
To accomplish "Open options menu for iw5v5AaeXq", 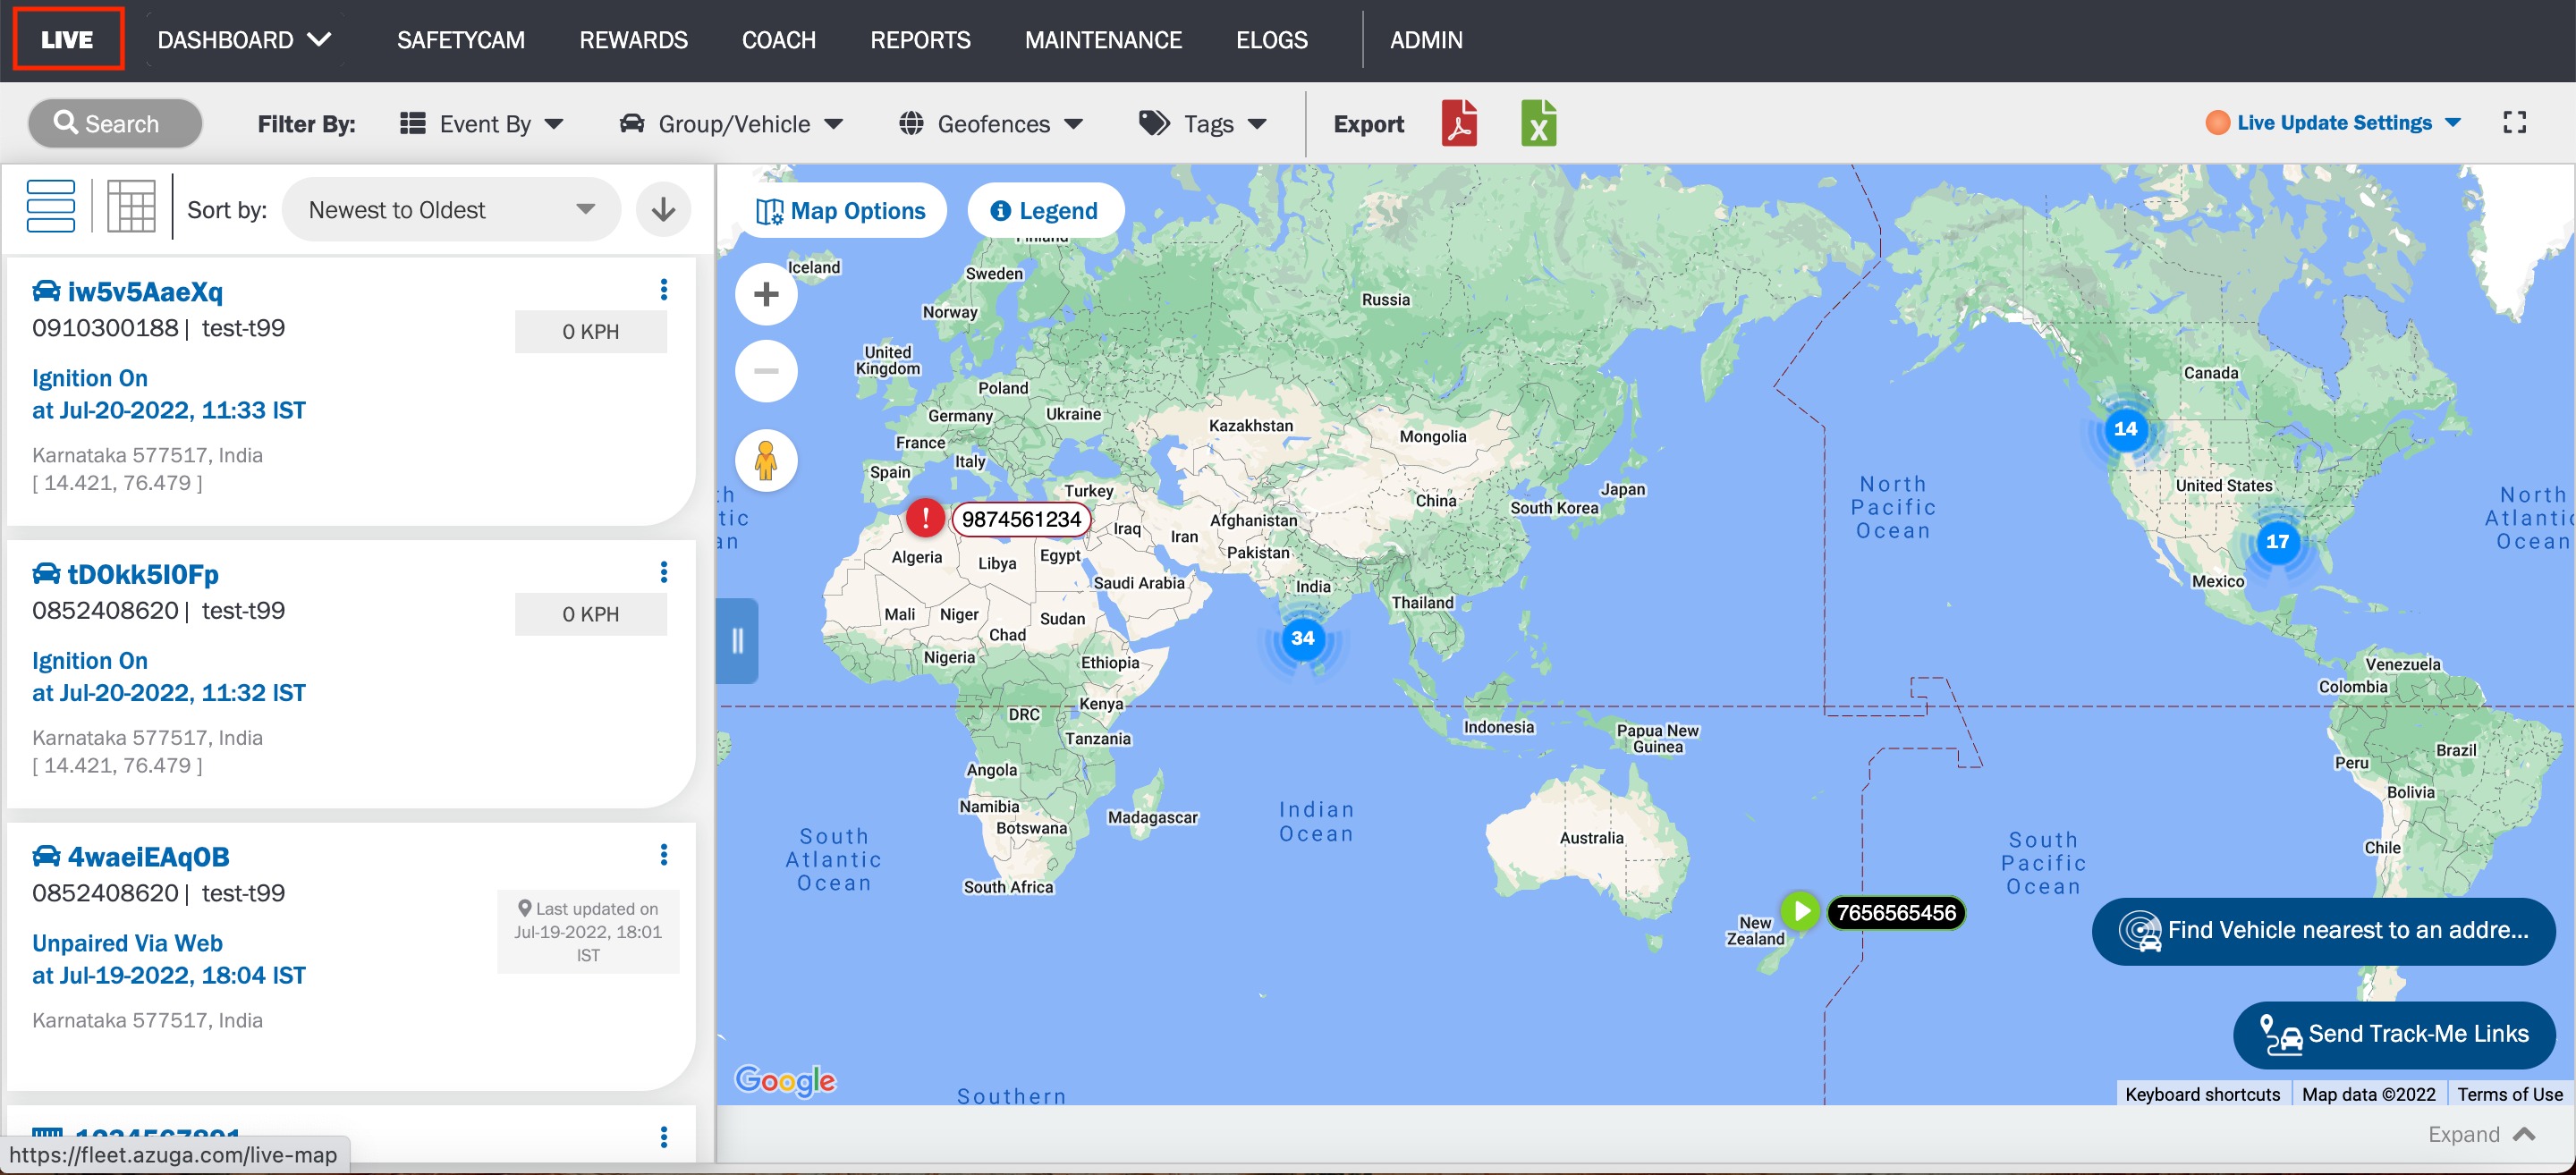I will coord(663,290).
